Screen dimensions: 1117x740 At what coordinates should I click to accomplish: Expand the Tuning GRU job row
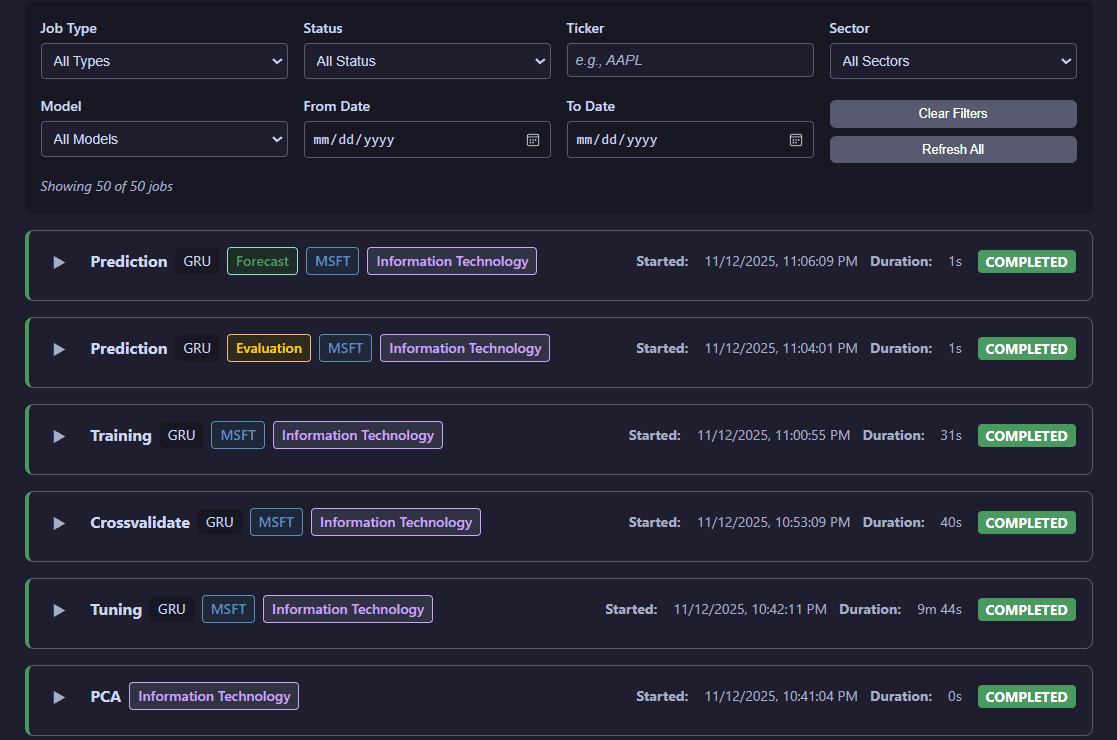tap(59, 610)
